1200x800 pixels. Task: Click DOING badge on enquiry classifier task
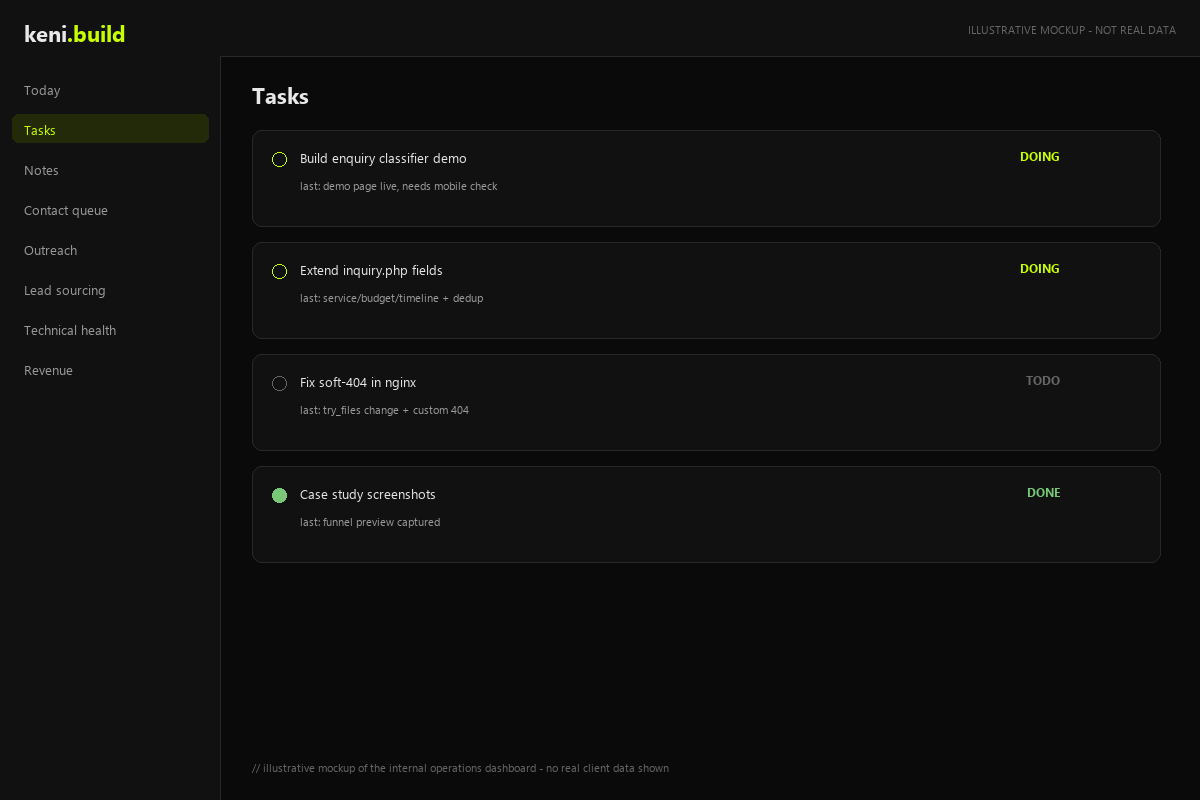coord(1040,157)
